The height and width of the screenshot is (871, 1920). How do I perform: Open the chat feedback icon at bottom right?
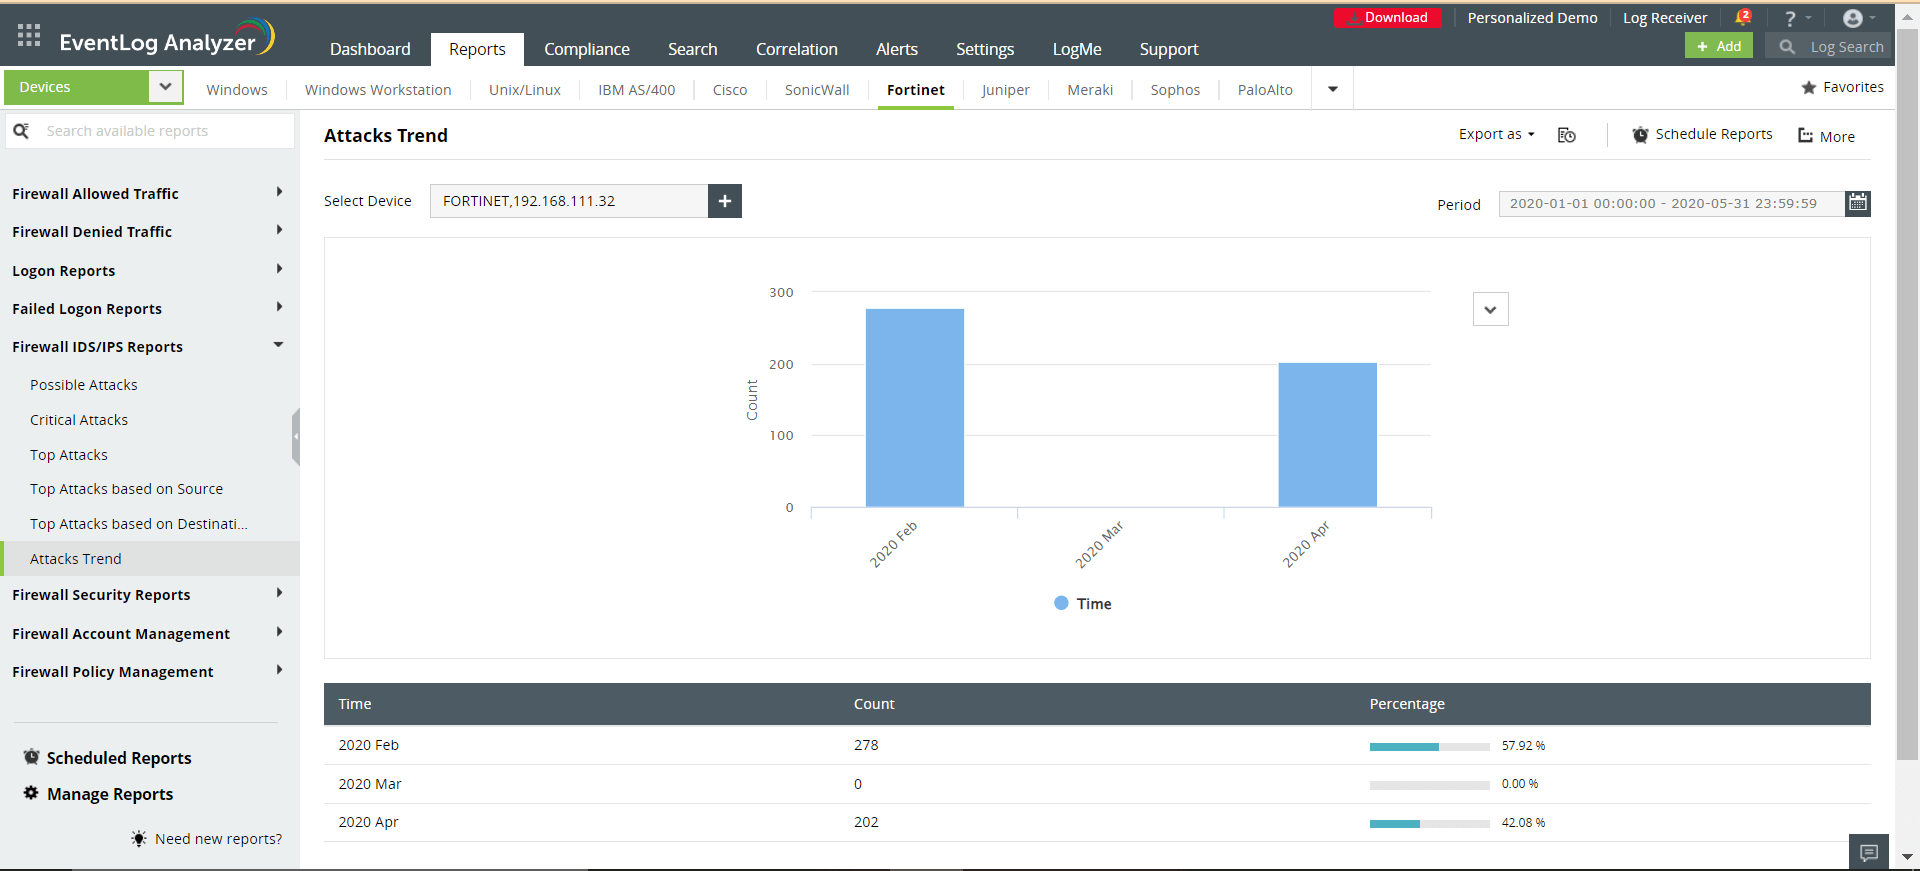(x=1869, y=853)
